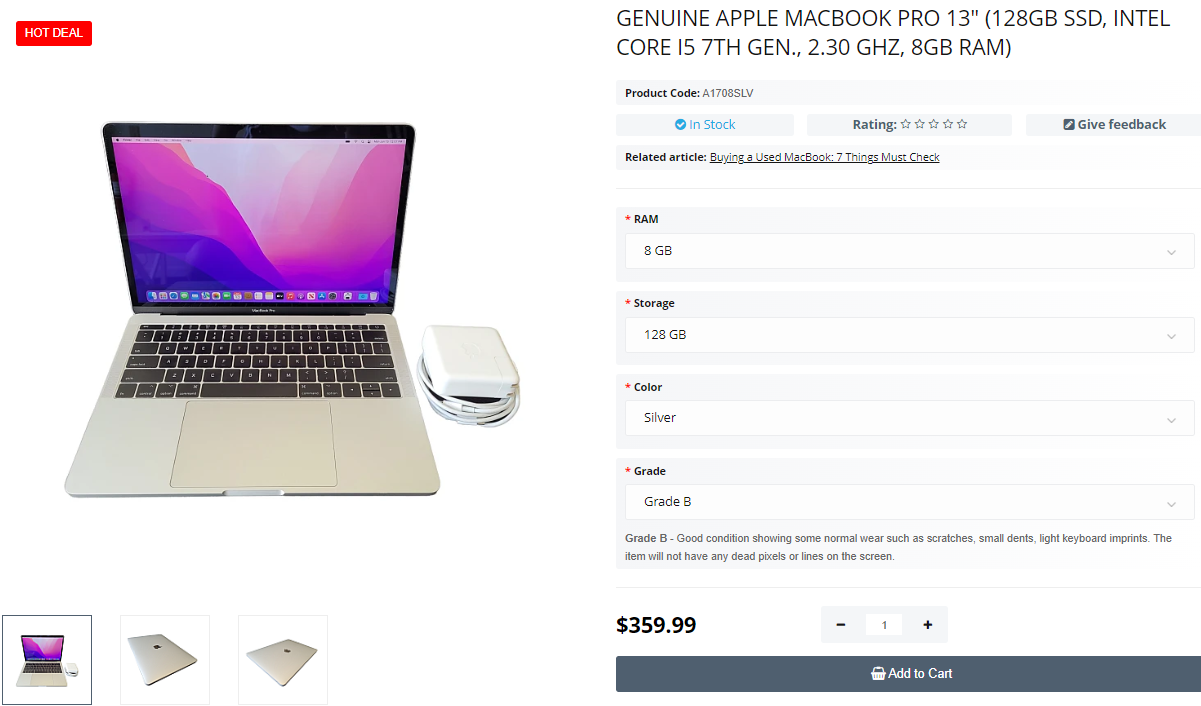The width and height of the screenshot is (1201, 706).
Task: Select the second thumbnail of closed lid
Action: point(165,660)
